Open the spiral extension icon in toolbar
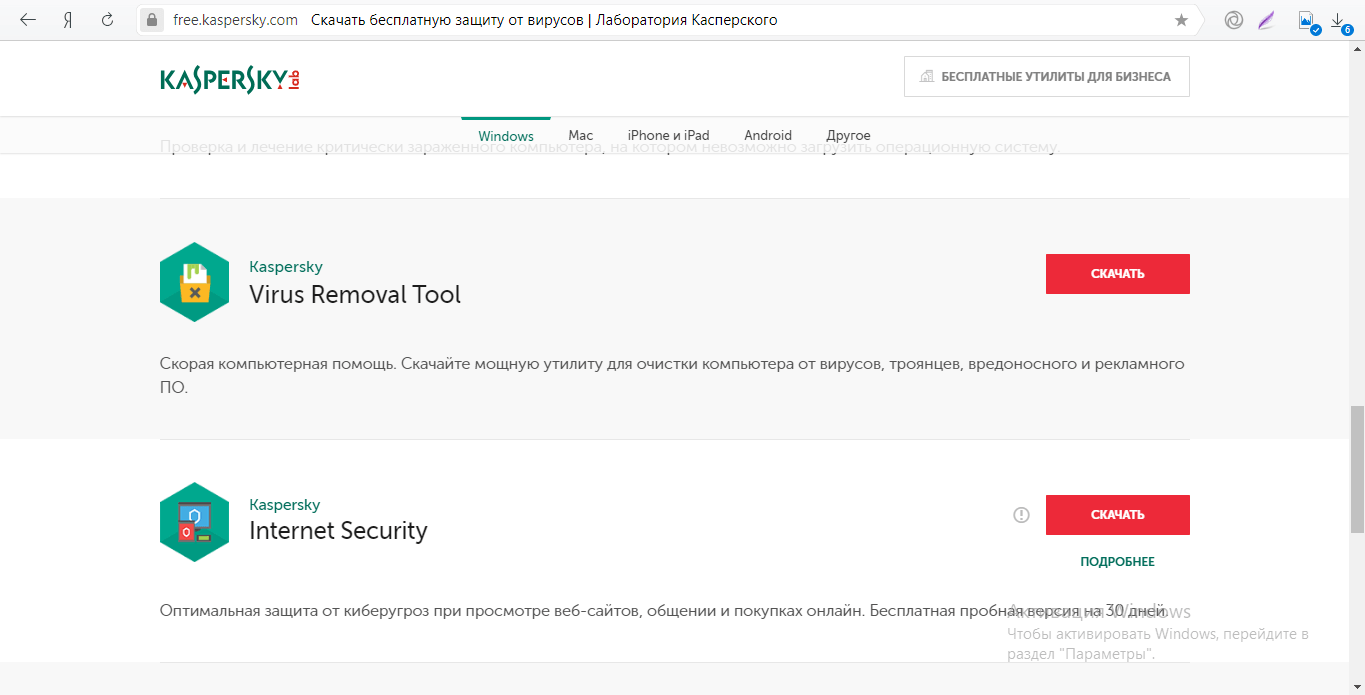 1234,20
